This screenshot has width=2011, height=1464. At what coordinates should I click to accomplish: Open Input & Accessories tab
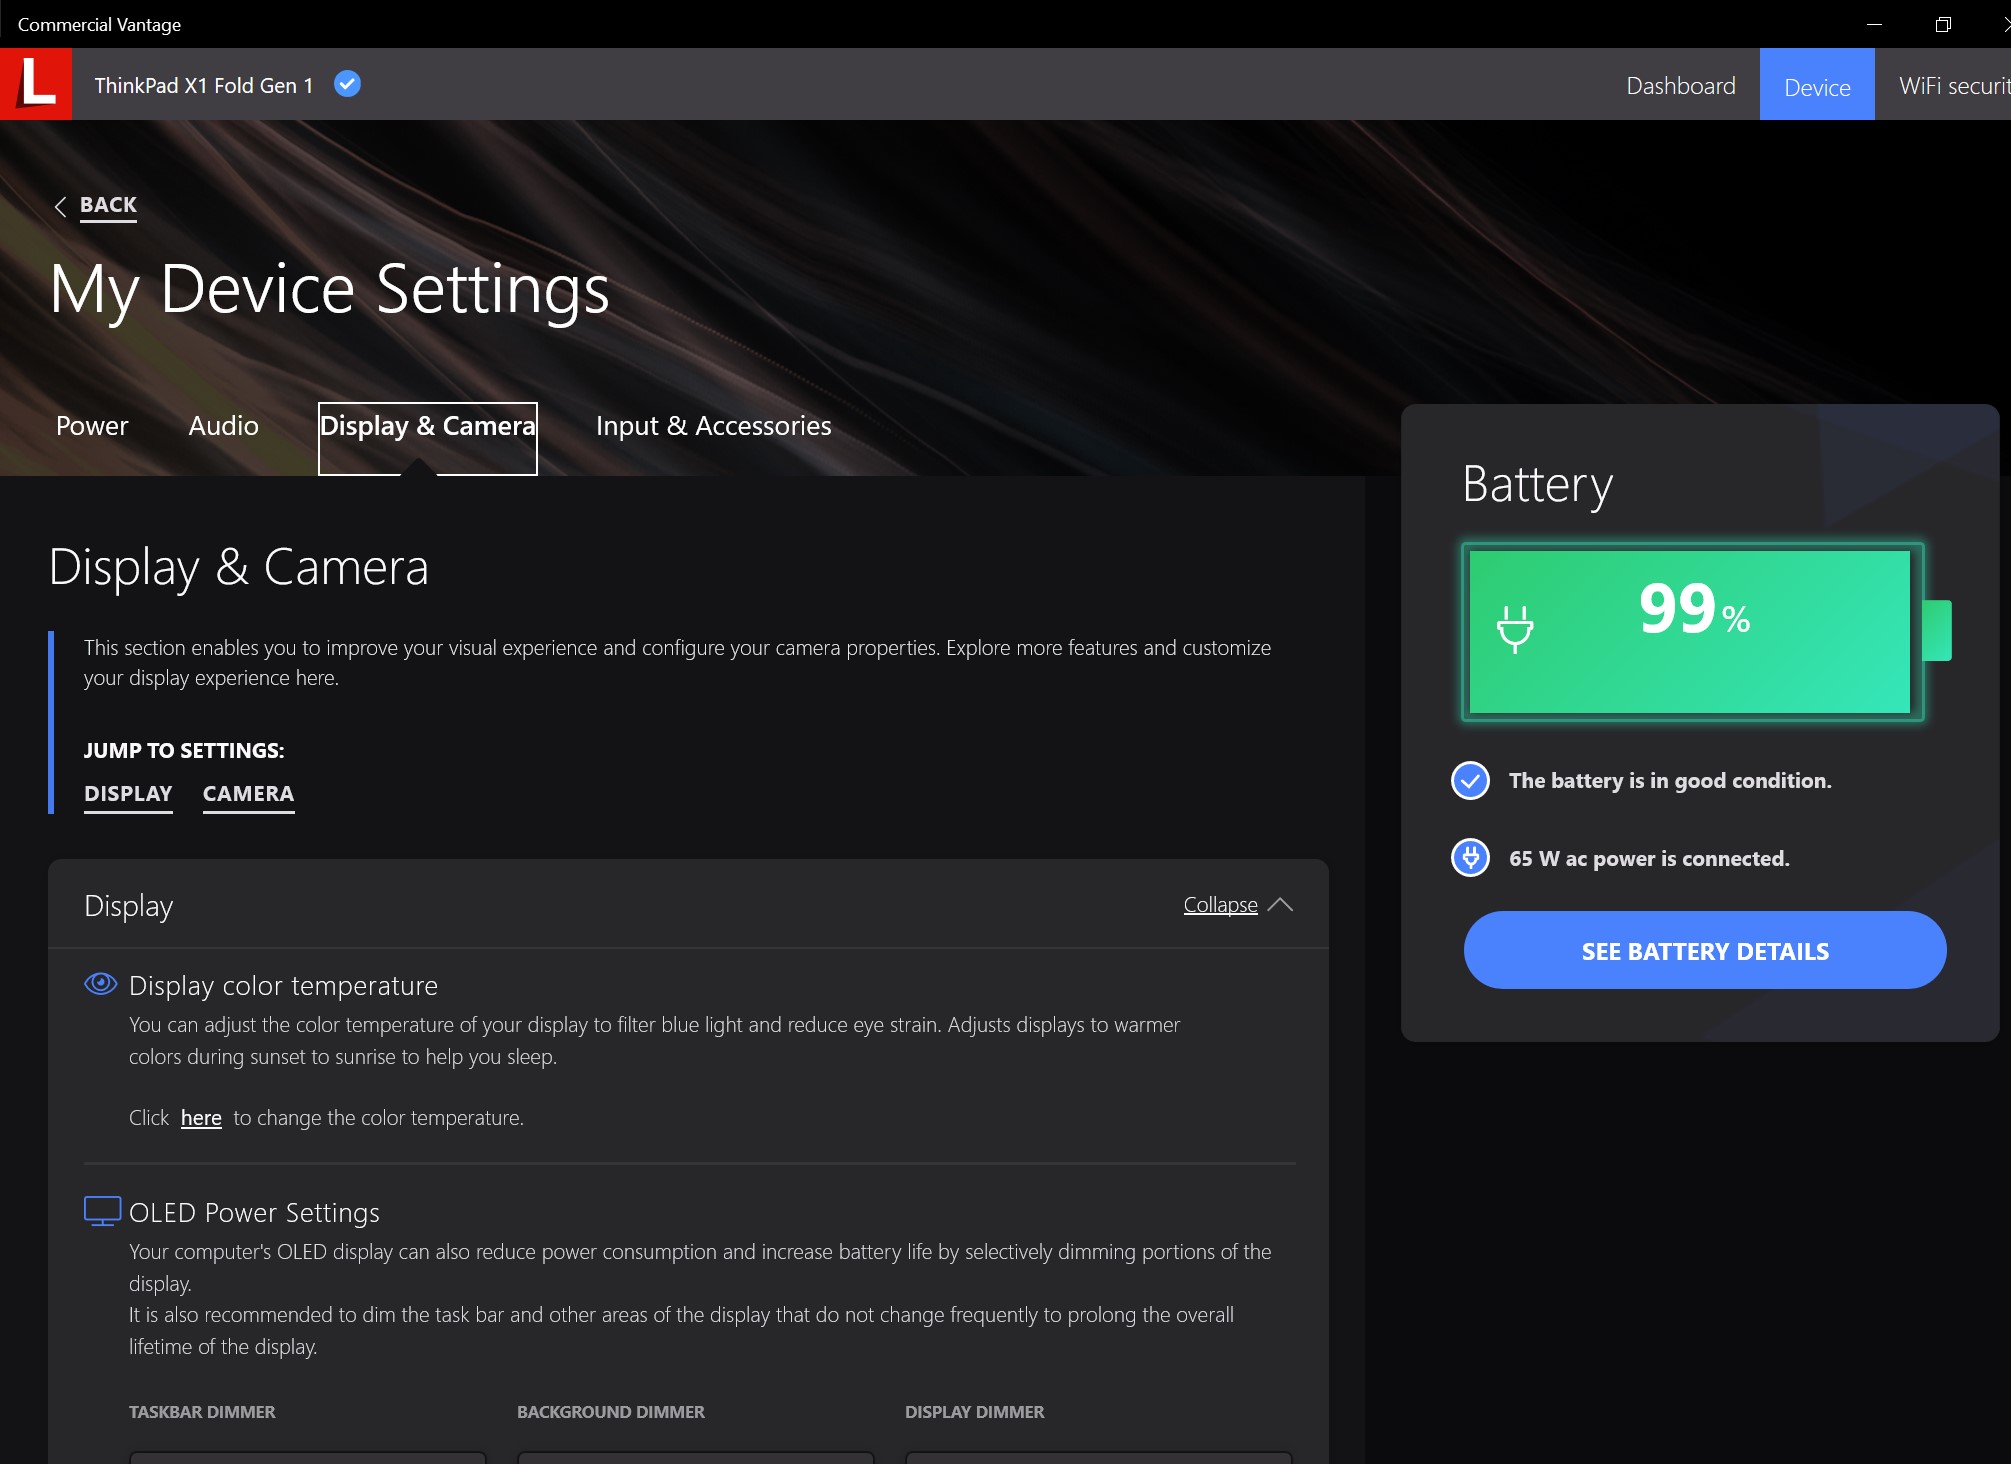713,426
